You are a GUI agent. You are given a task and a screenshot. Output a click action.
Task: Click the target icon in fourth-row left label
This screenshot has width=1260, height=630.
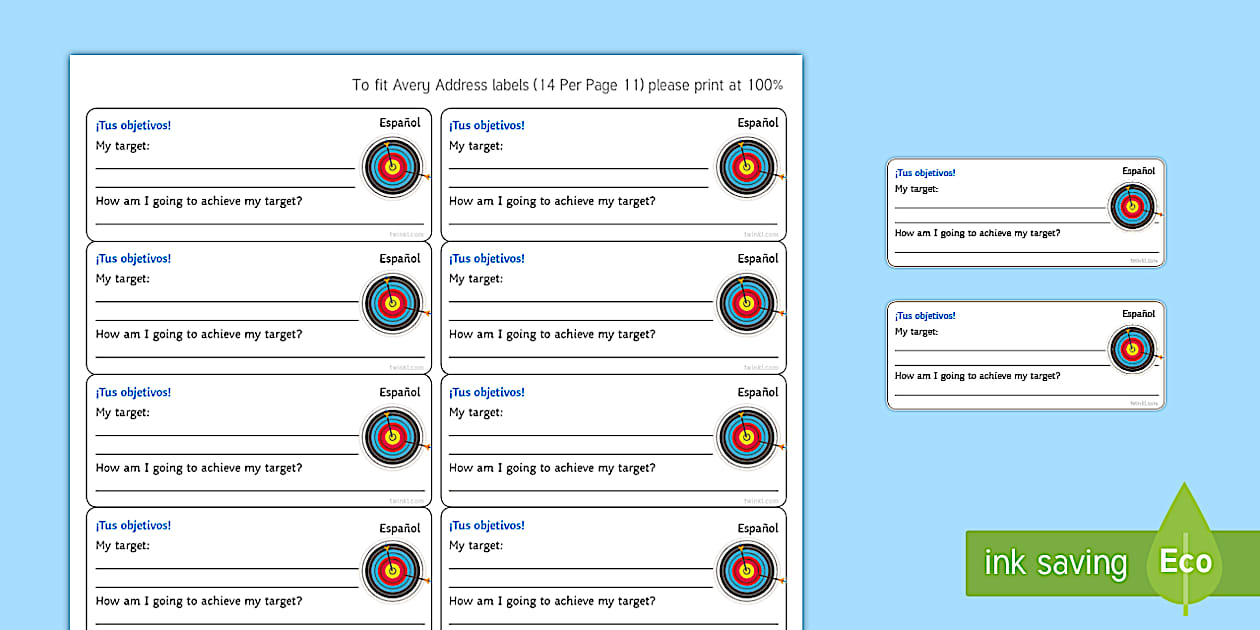pyautogui.click(x=392, y=571)
